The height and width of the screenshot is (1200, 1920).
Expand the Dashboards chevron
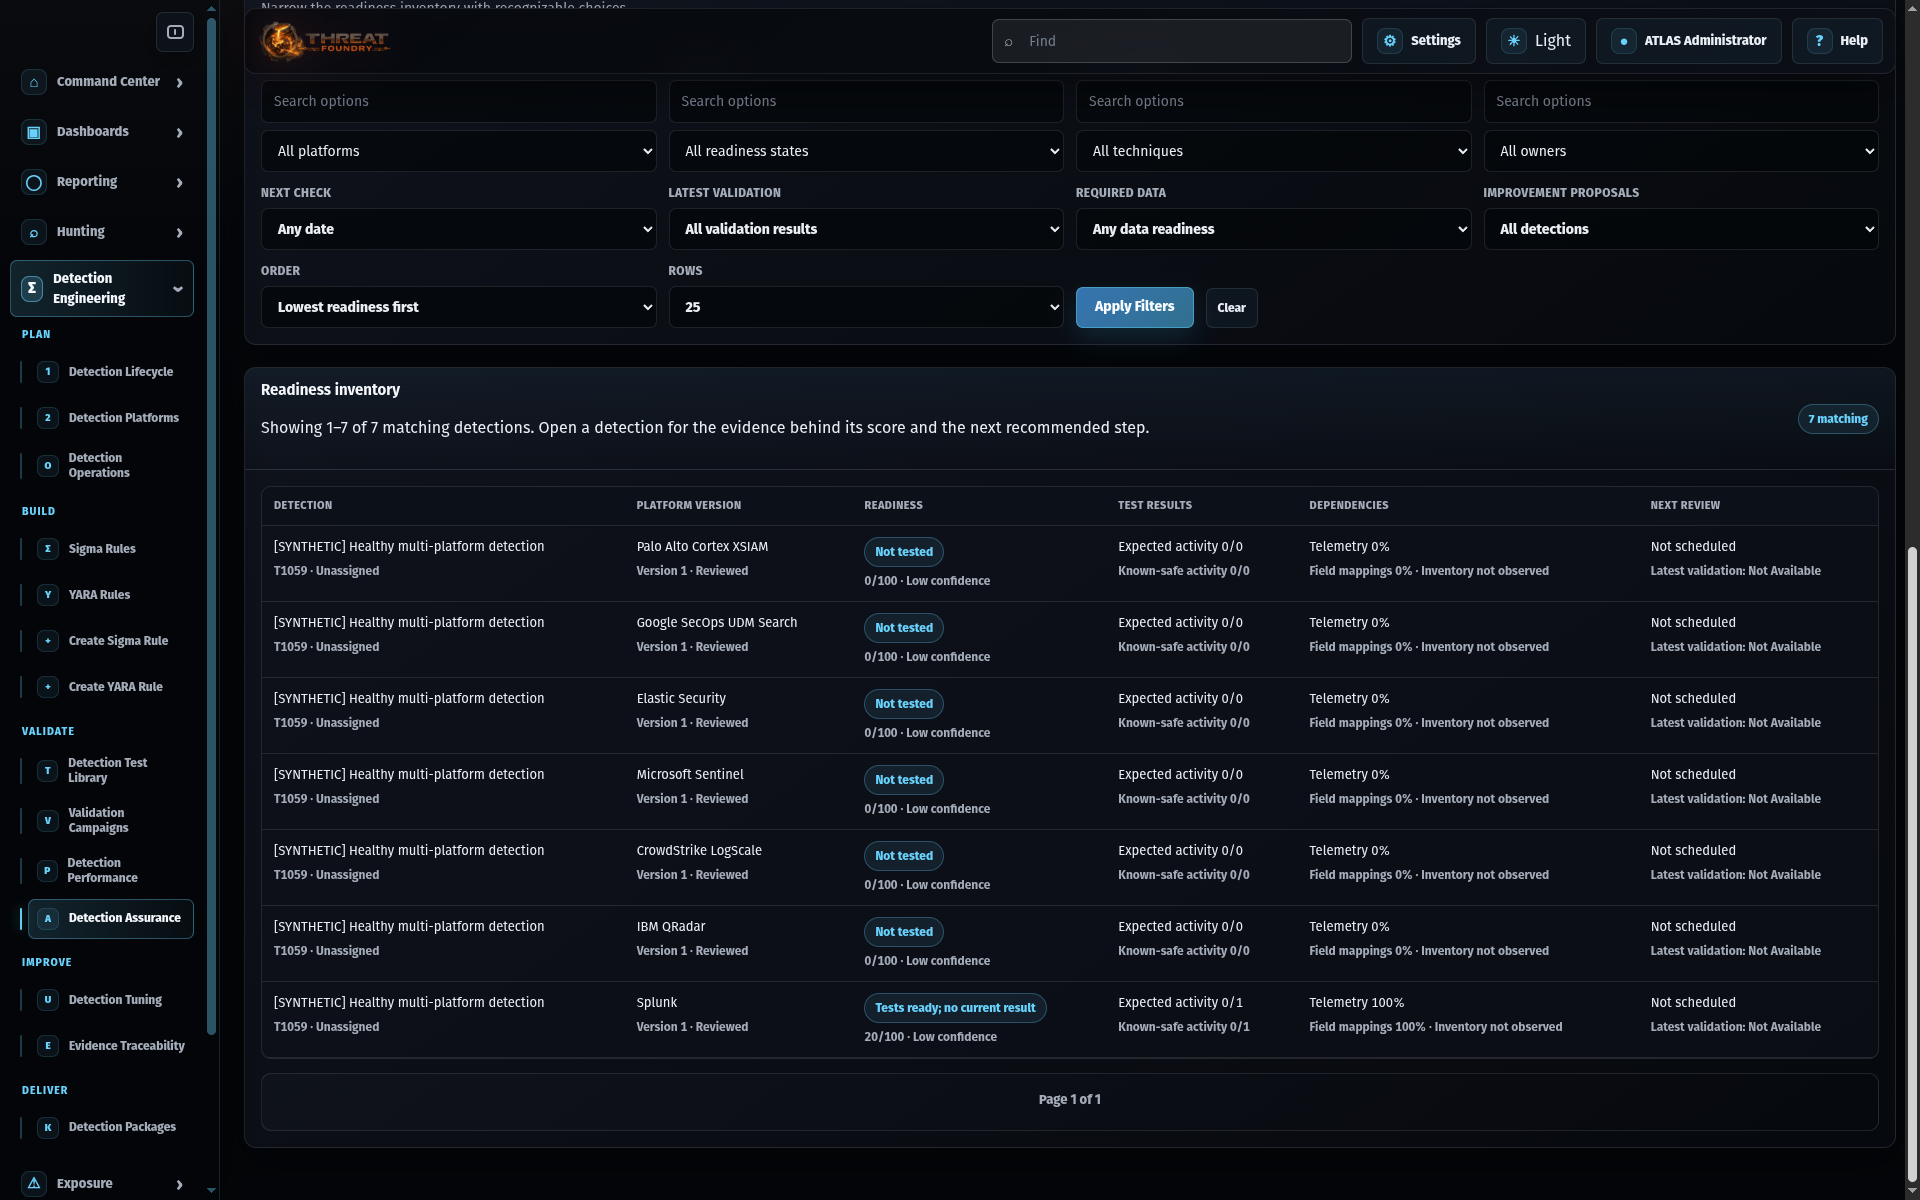click(x=180, y=132)
